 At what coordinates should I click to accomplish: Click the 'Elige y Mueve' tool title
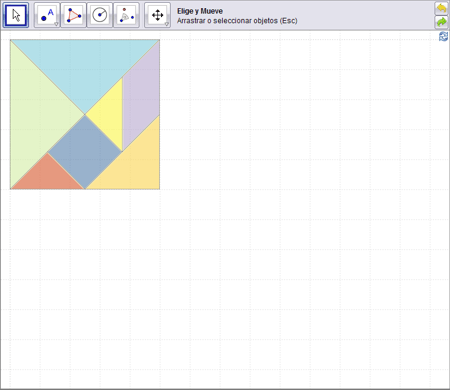tap(200, 11)
